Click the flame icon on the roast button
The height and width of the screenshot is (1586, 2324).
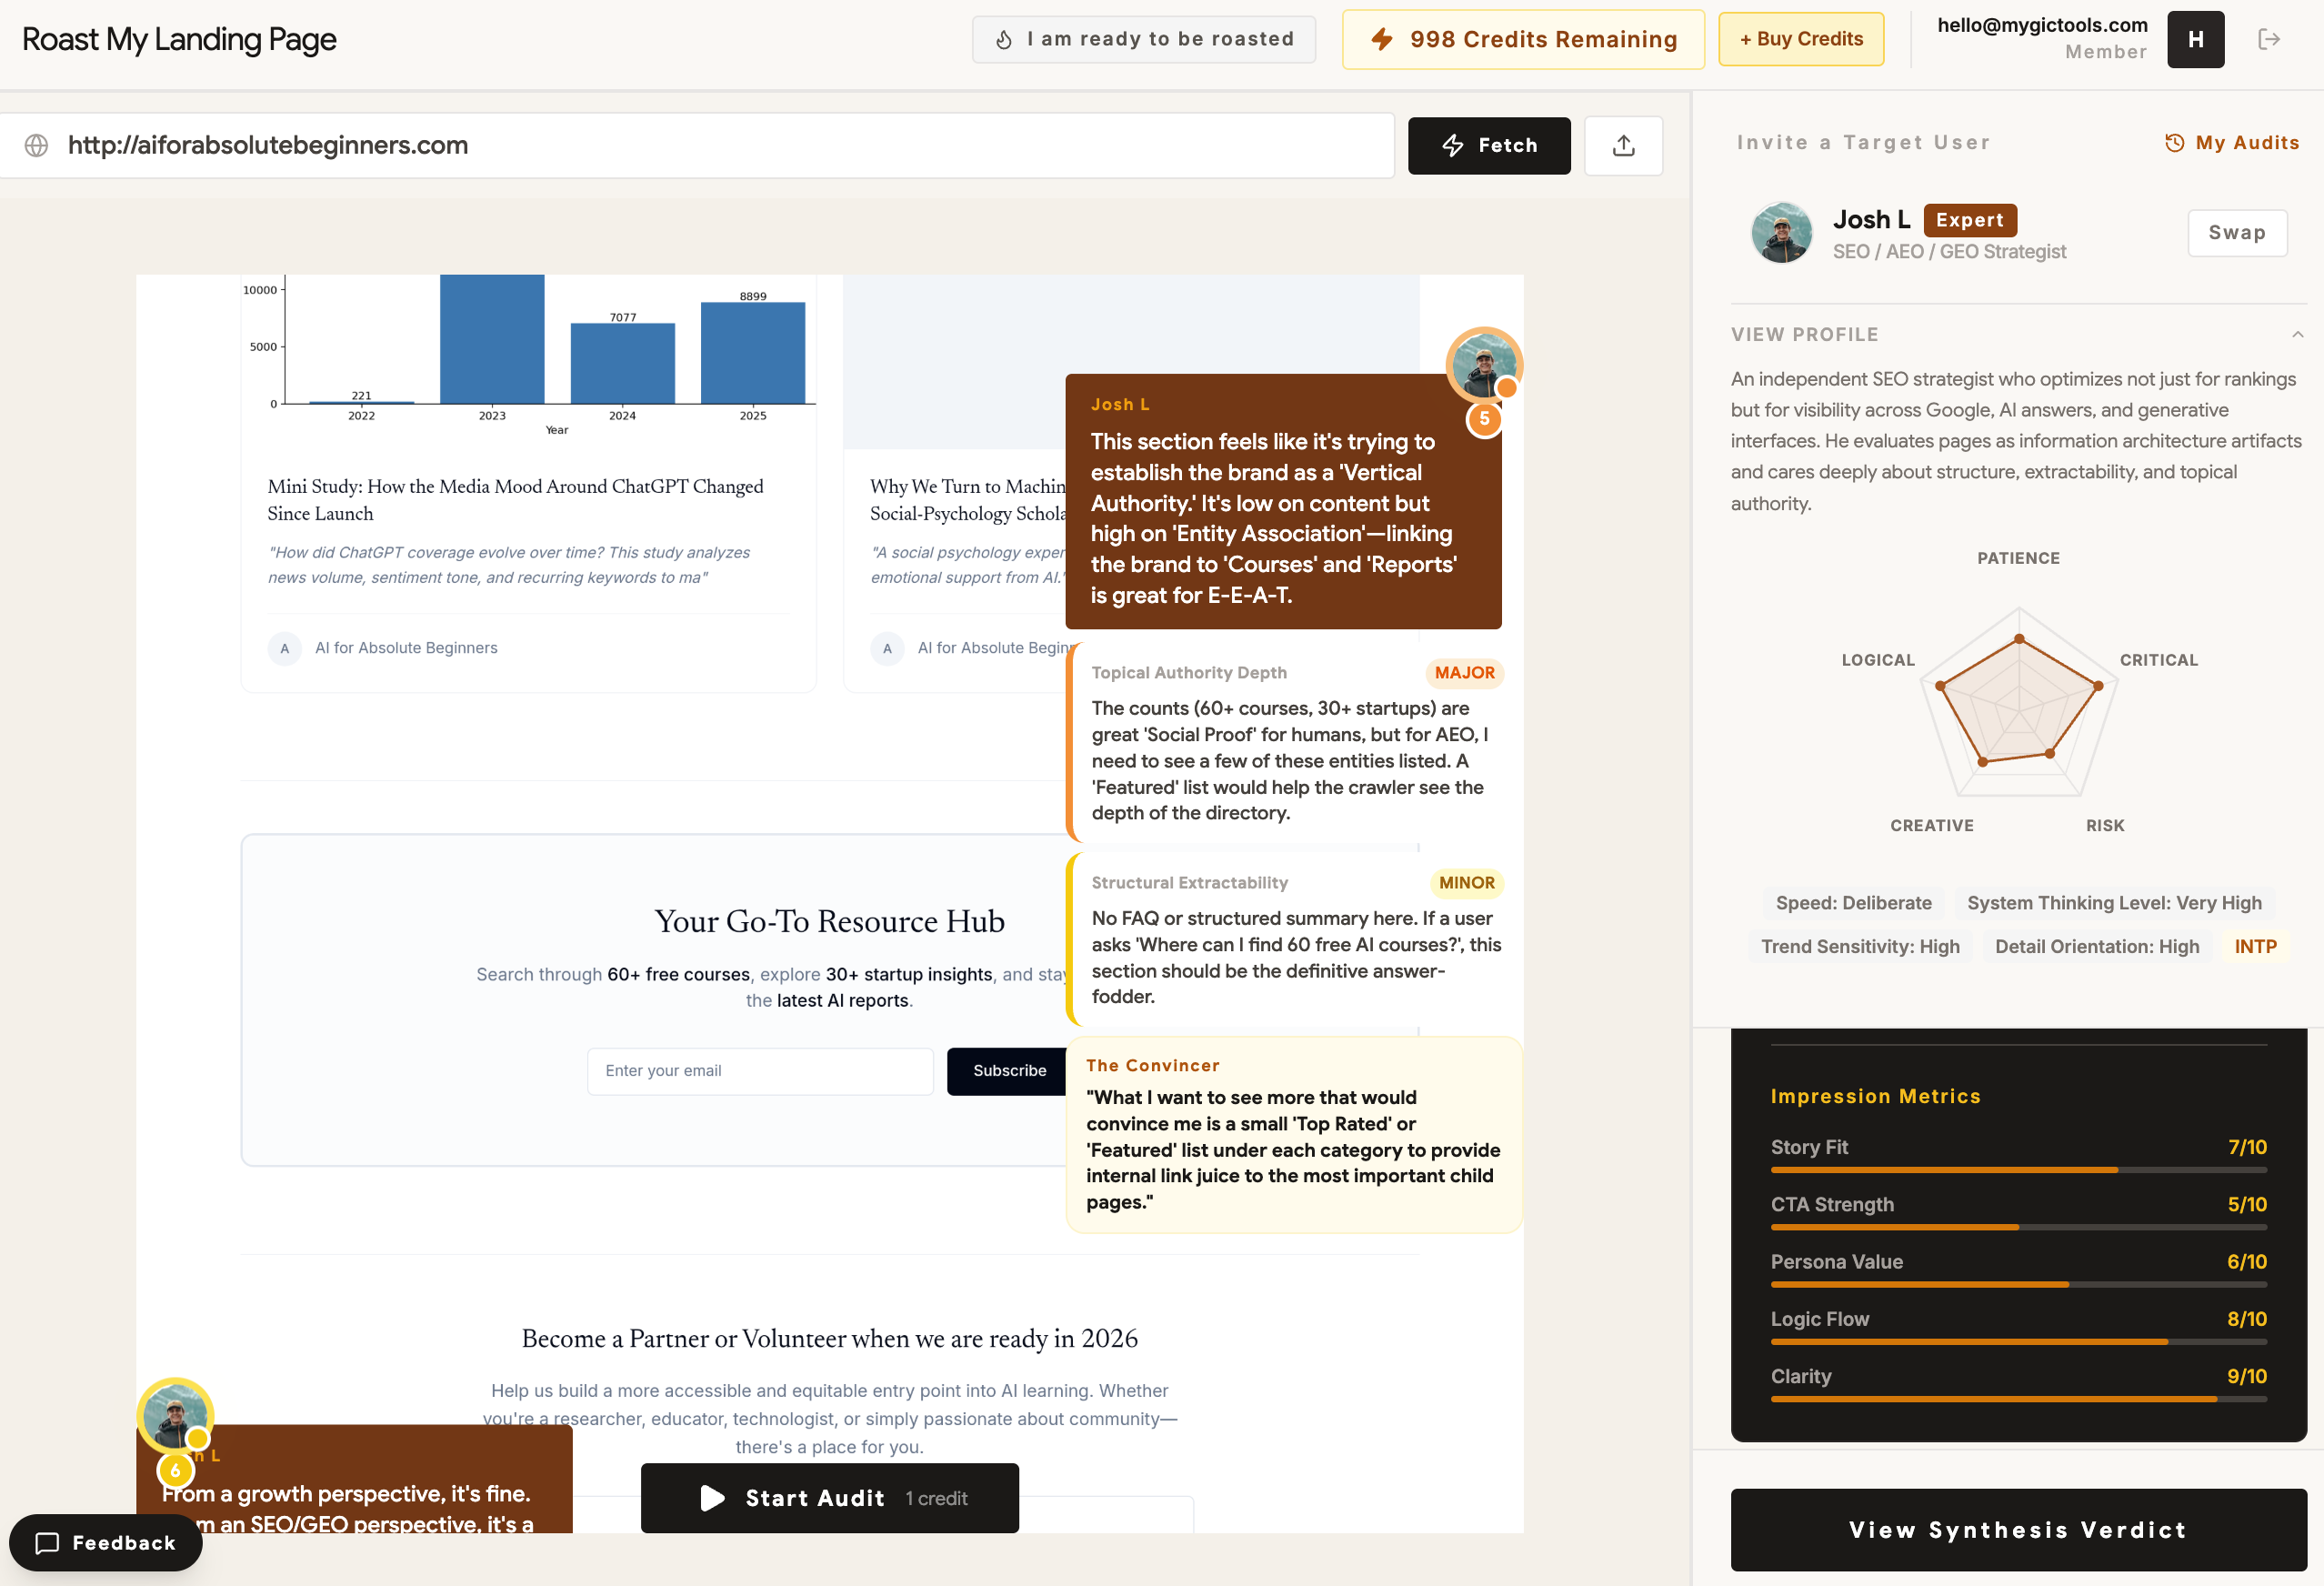point(1005,38)
